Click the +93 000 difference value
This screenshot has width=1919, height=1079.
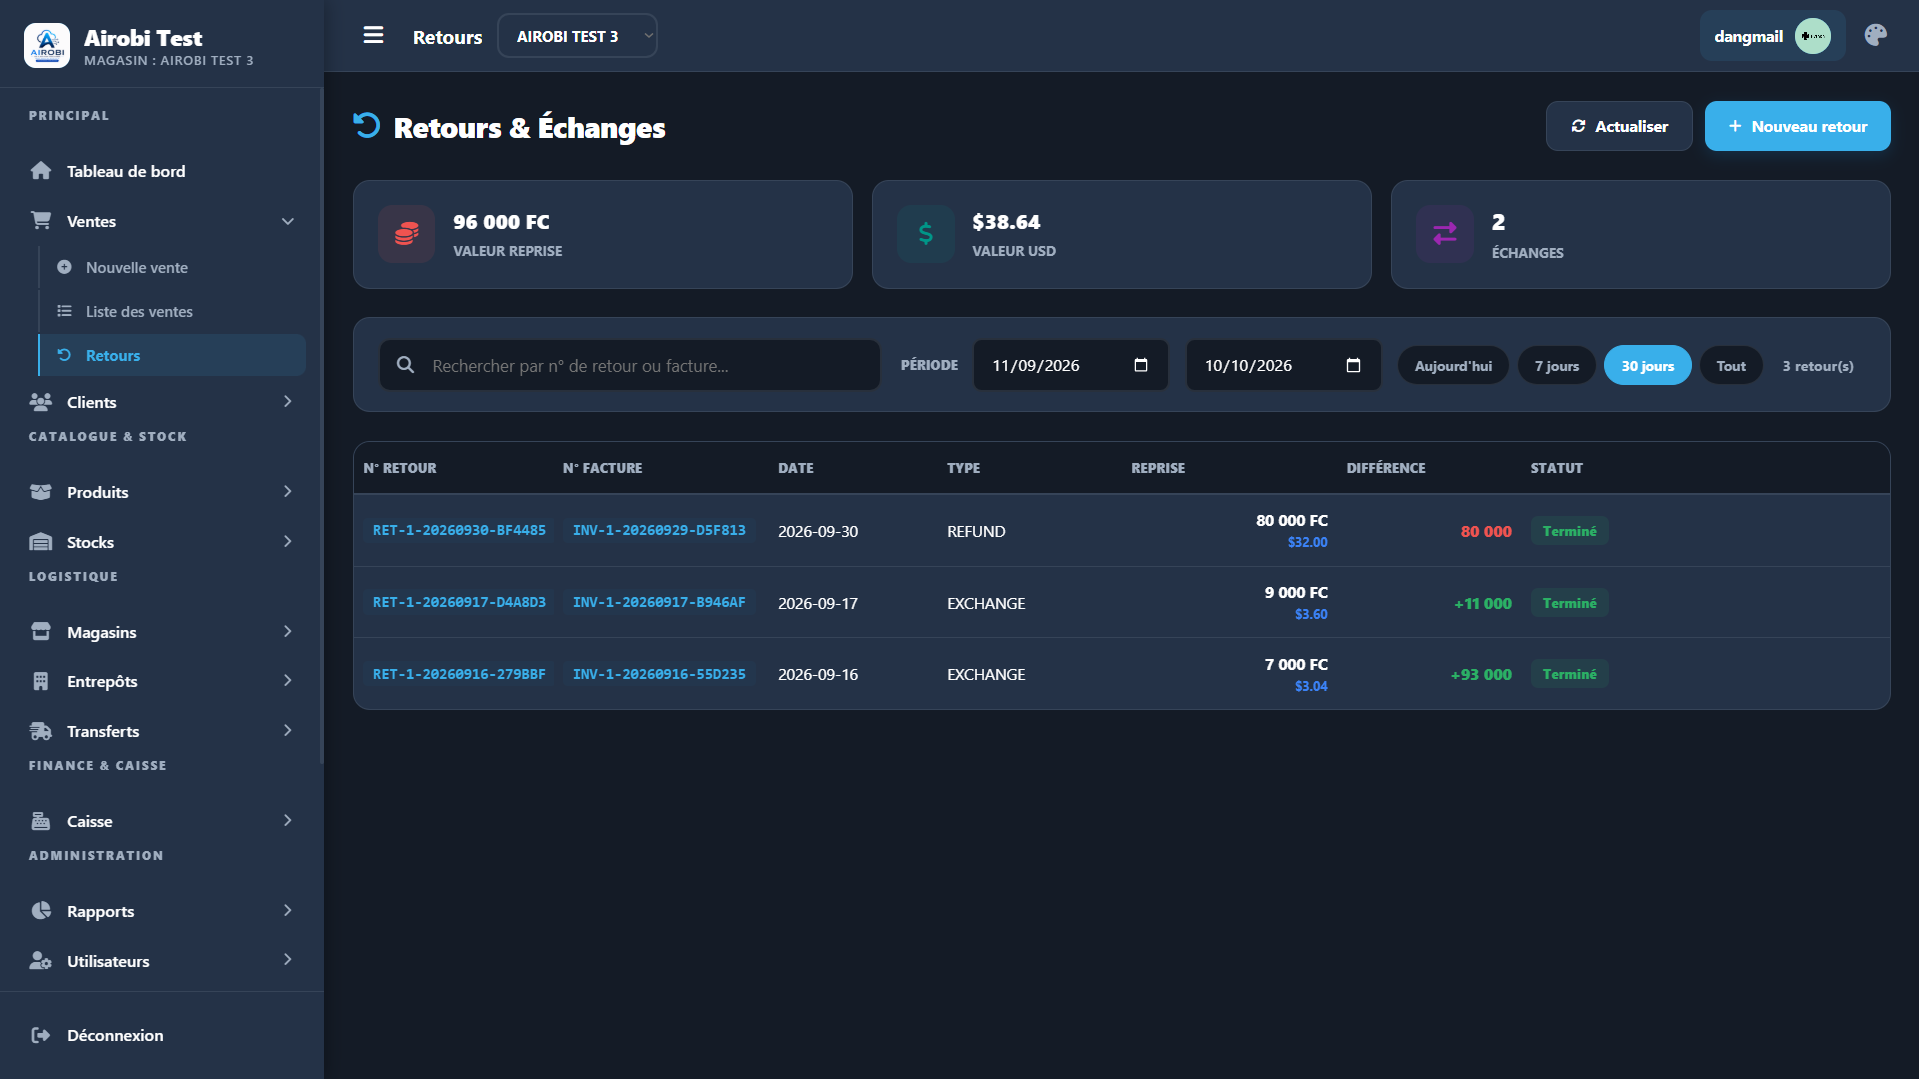(1481, 675)
